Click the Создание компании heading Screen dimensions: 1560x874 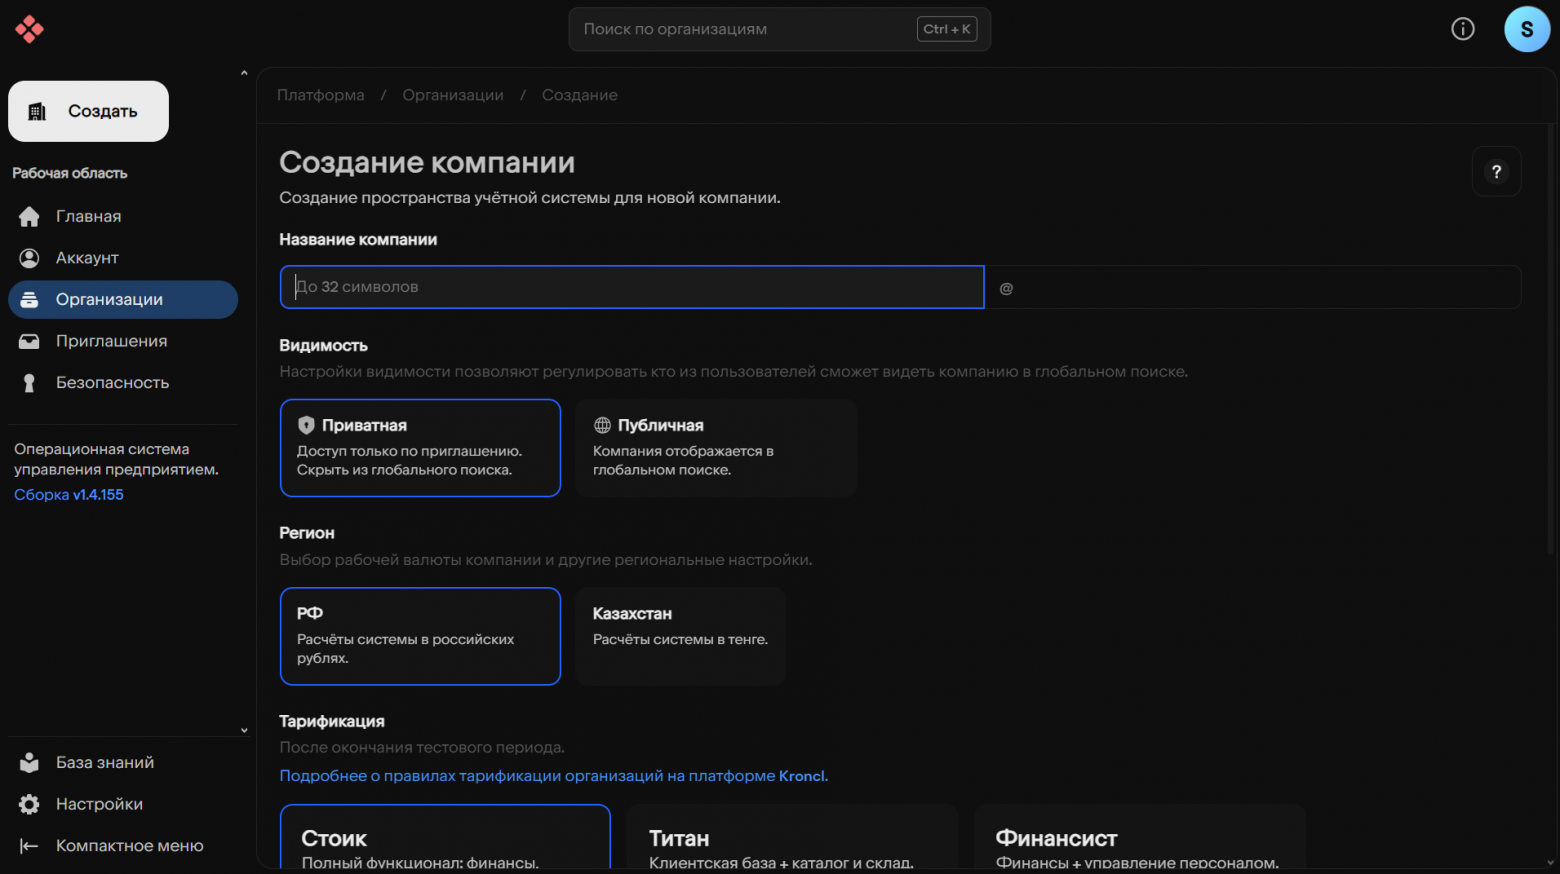click(x=427, y=162)
